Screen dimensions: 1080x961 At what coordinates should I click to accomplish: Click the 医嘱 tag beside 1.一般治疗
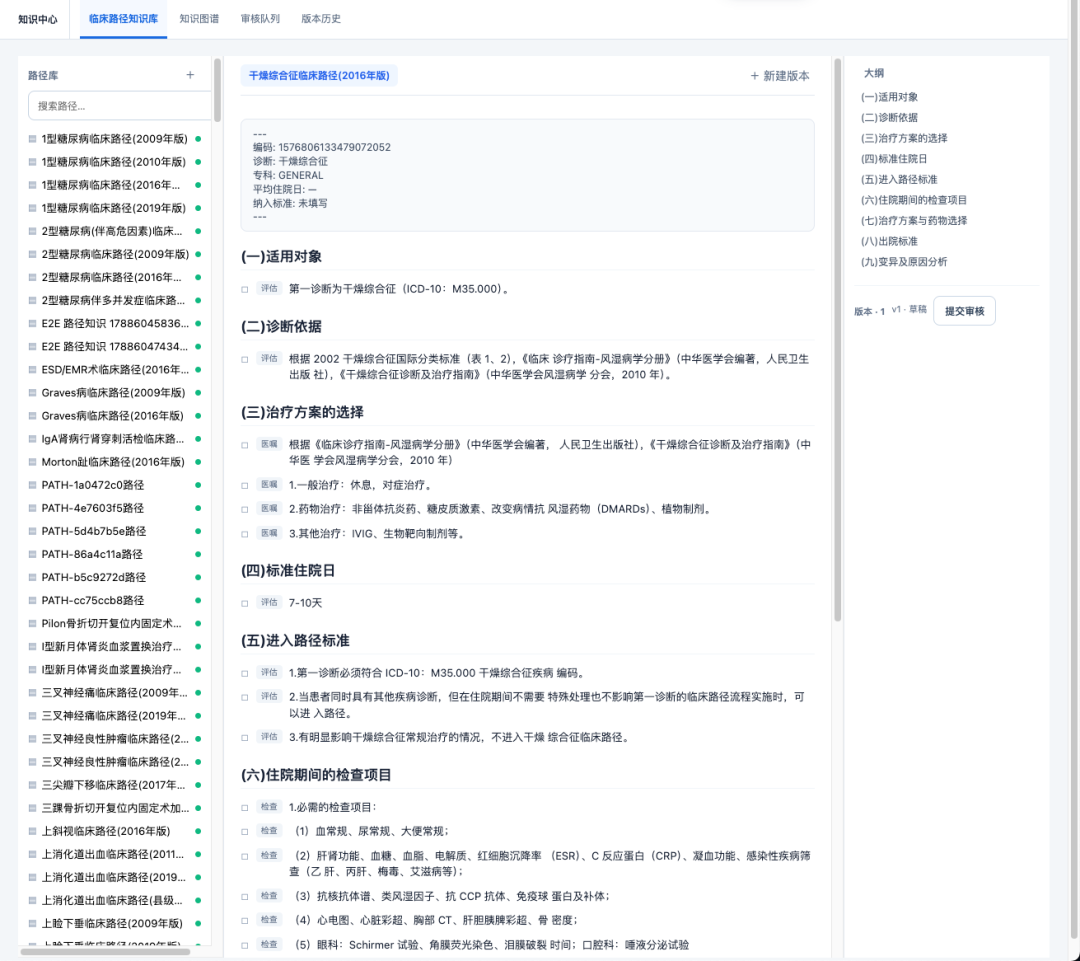tap(269, 484)
